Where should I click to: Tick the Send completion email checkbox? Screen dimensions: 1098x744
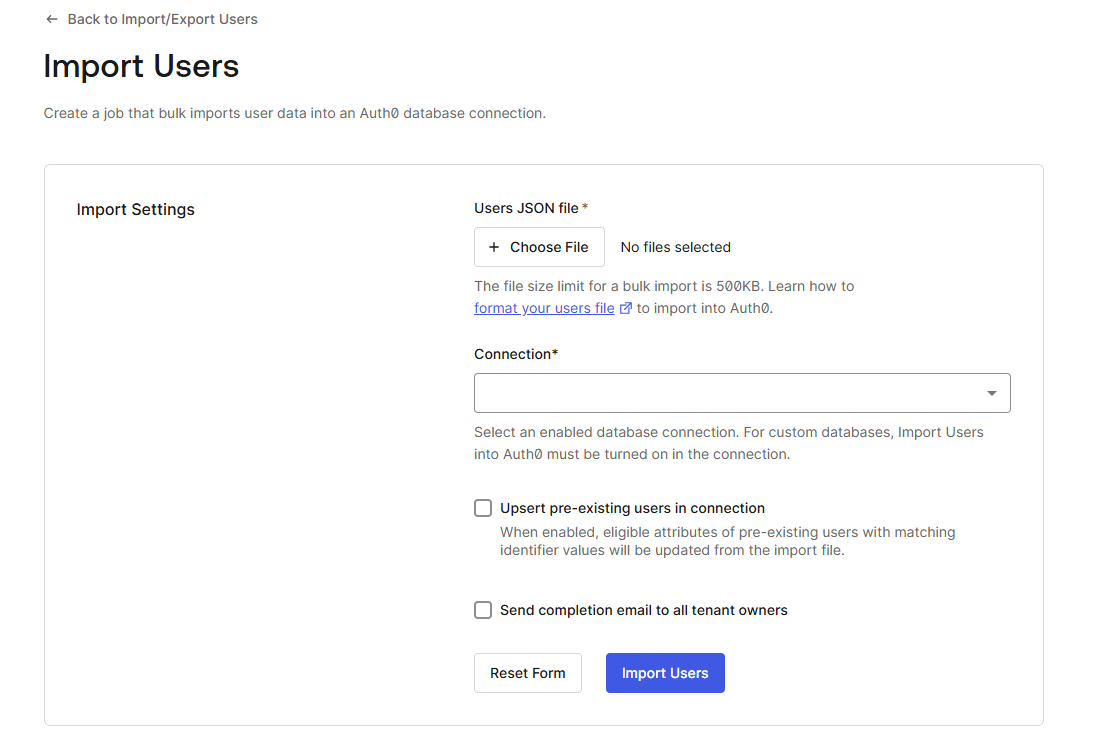(483, 610)
